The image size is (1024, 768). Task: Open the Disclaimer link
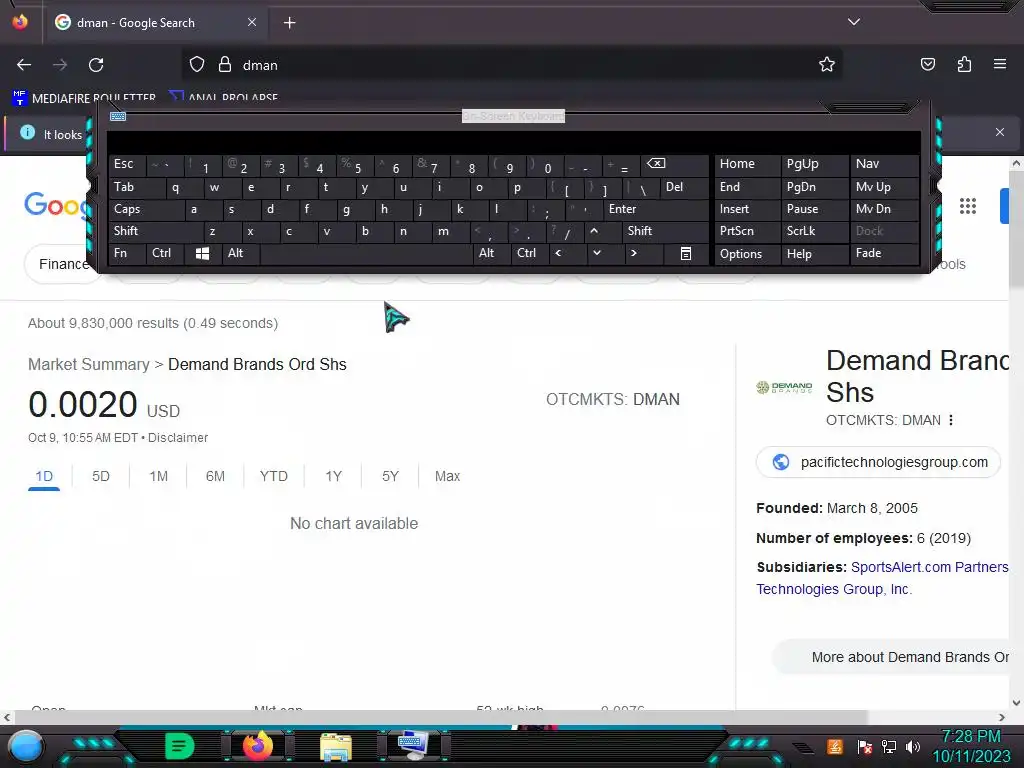point(178,438)
